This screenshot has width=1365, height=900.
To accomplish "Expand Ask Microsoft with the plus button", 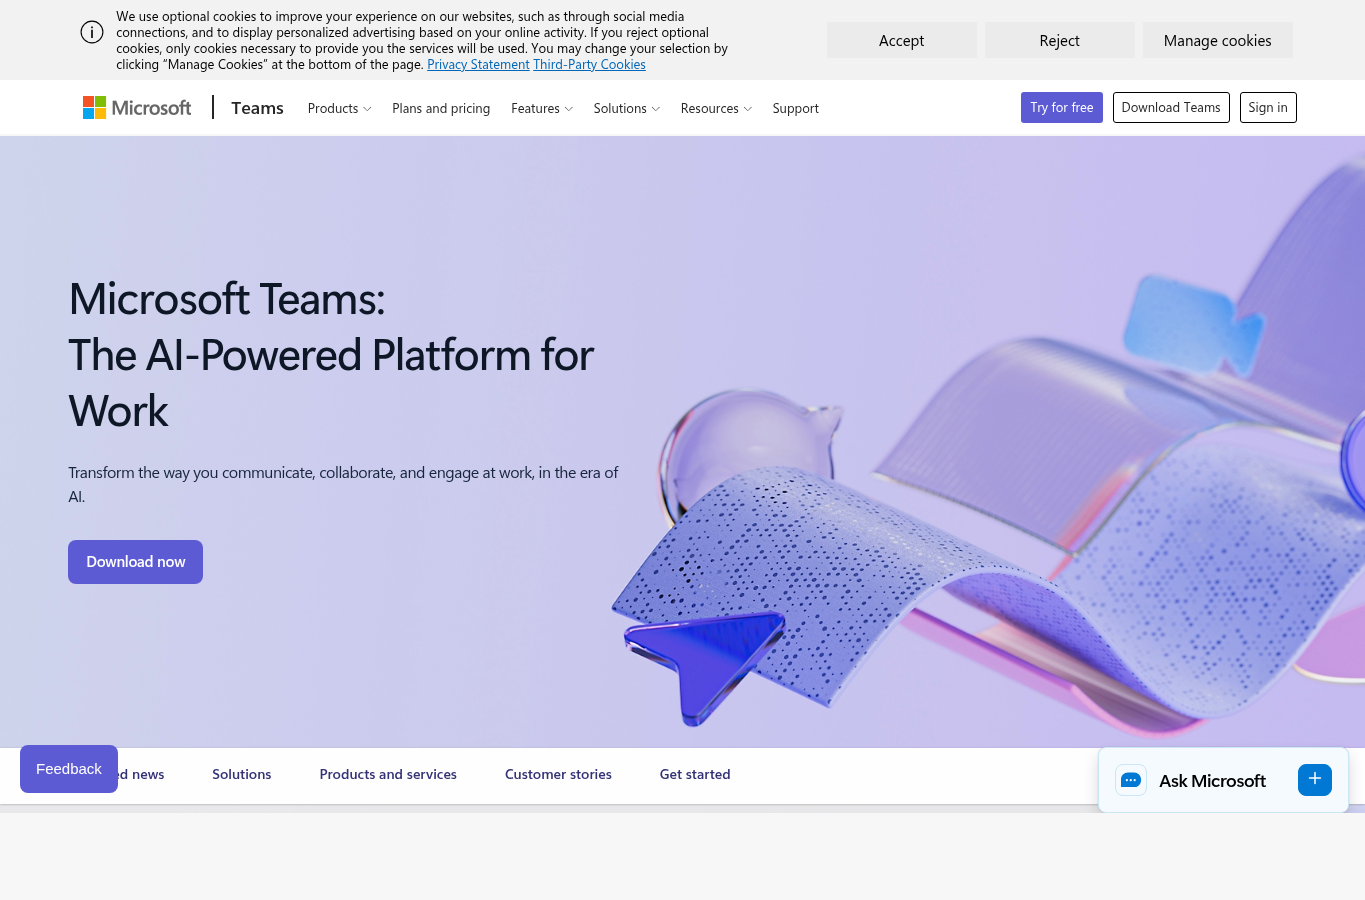I will tap(1315, 779).
